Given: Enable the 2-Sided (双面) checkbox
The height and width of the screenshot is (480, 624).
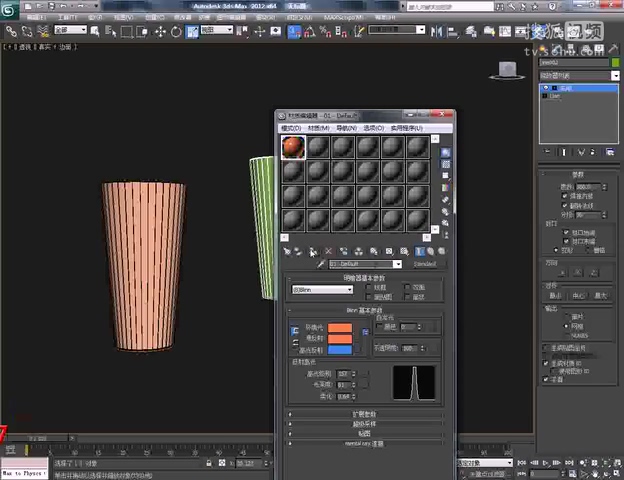Looking at the screenshot, I should (408, 286).
